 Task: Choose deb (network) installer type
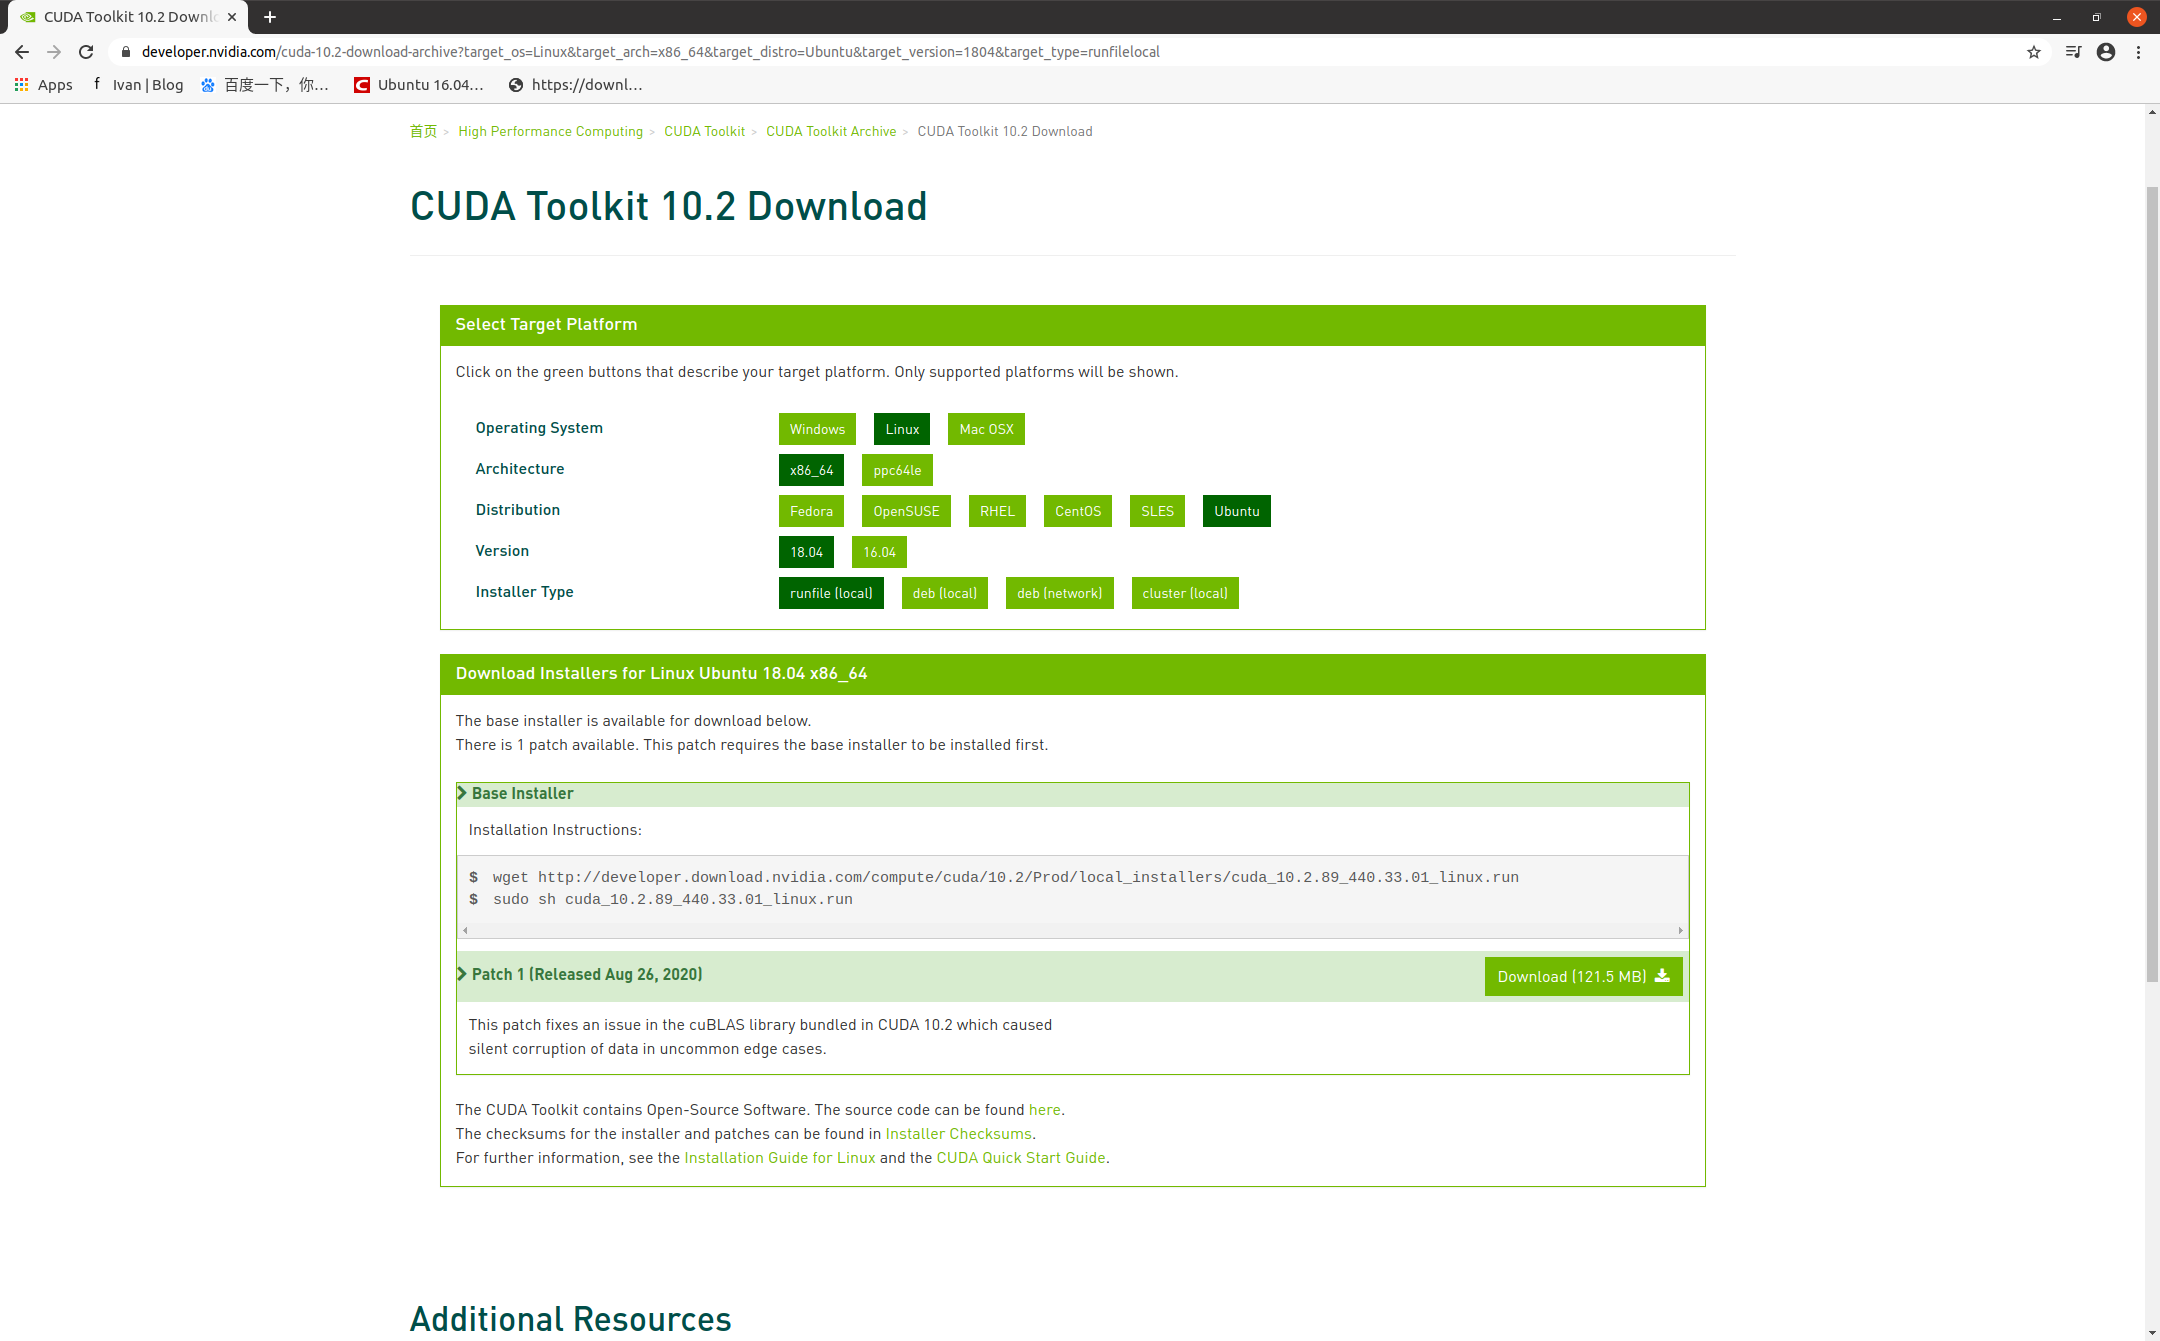click(x=1059, y=593)
